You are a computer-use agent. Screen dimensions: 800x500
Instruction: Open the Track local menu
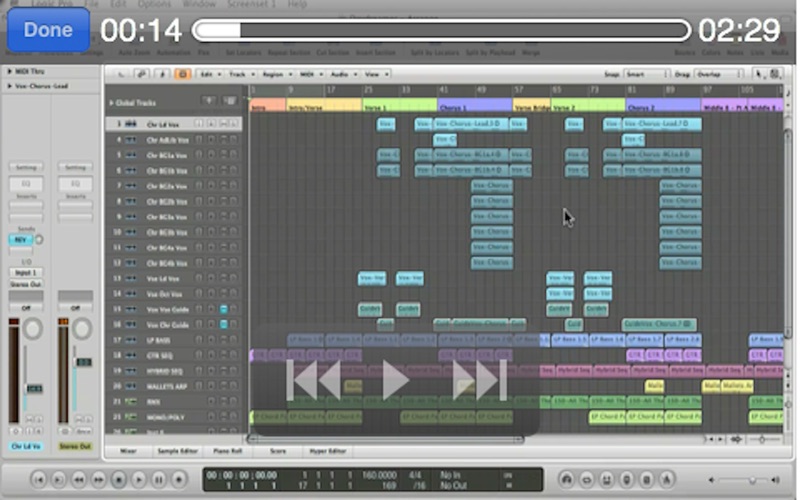click(241, 74)
